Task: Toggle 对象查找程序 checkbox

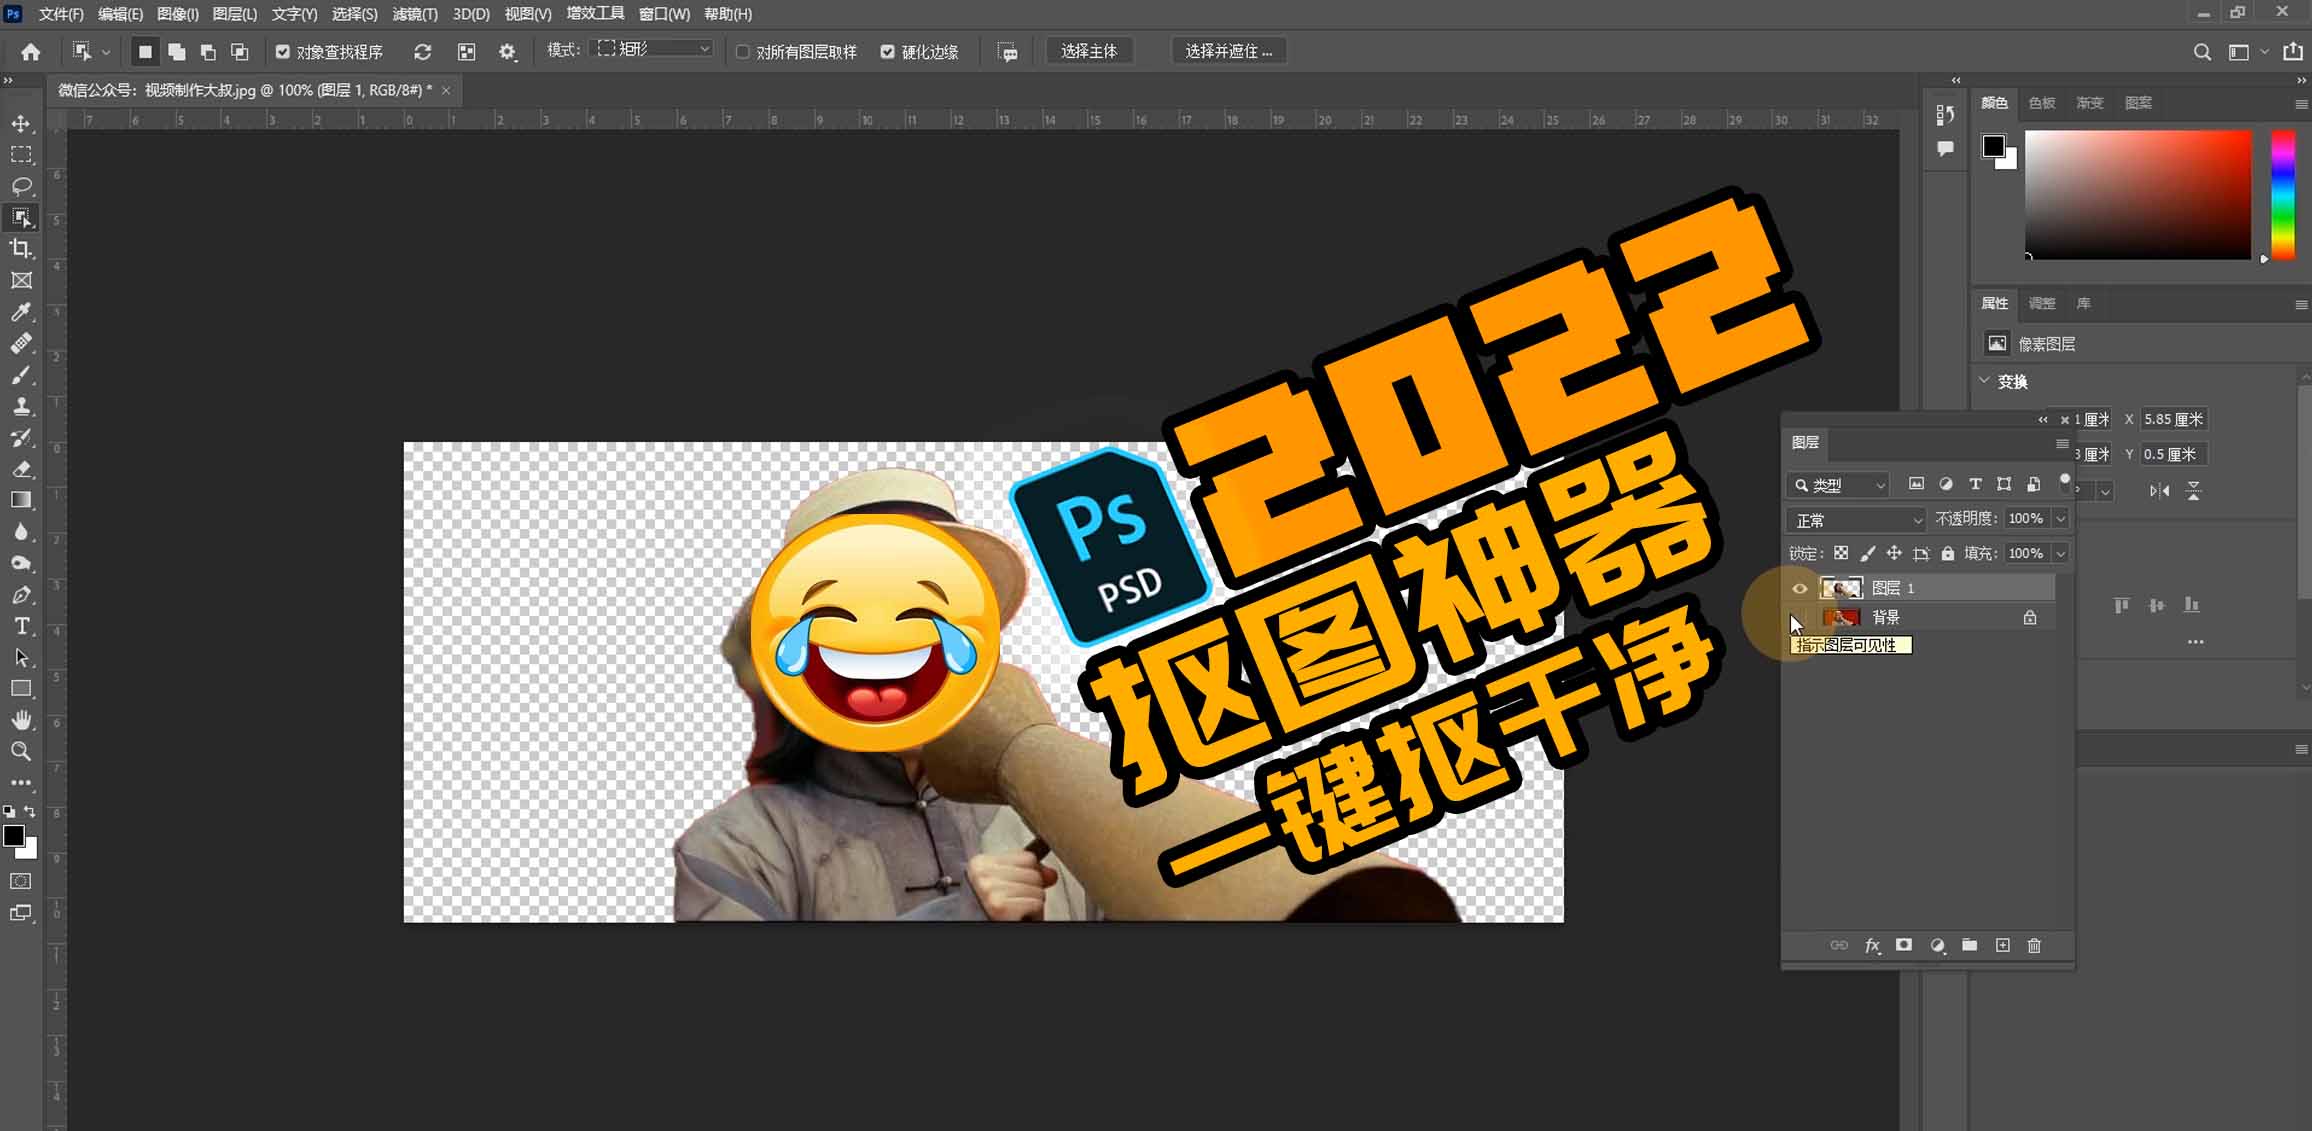Action: (283, 51)
